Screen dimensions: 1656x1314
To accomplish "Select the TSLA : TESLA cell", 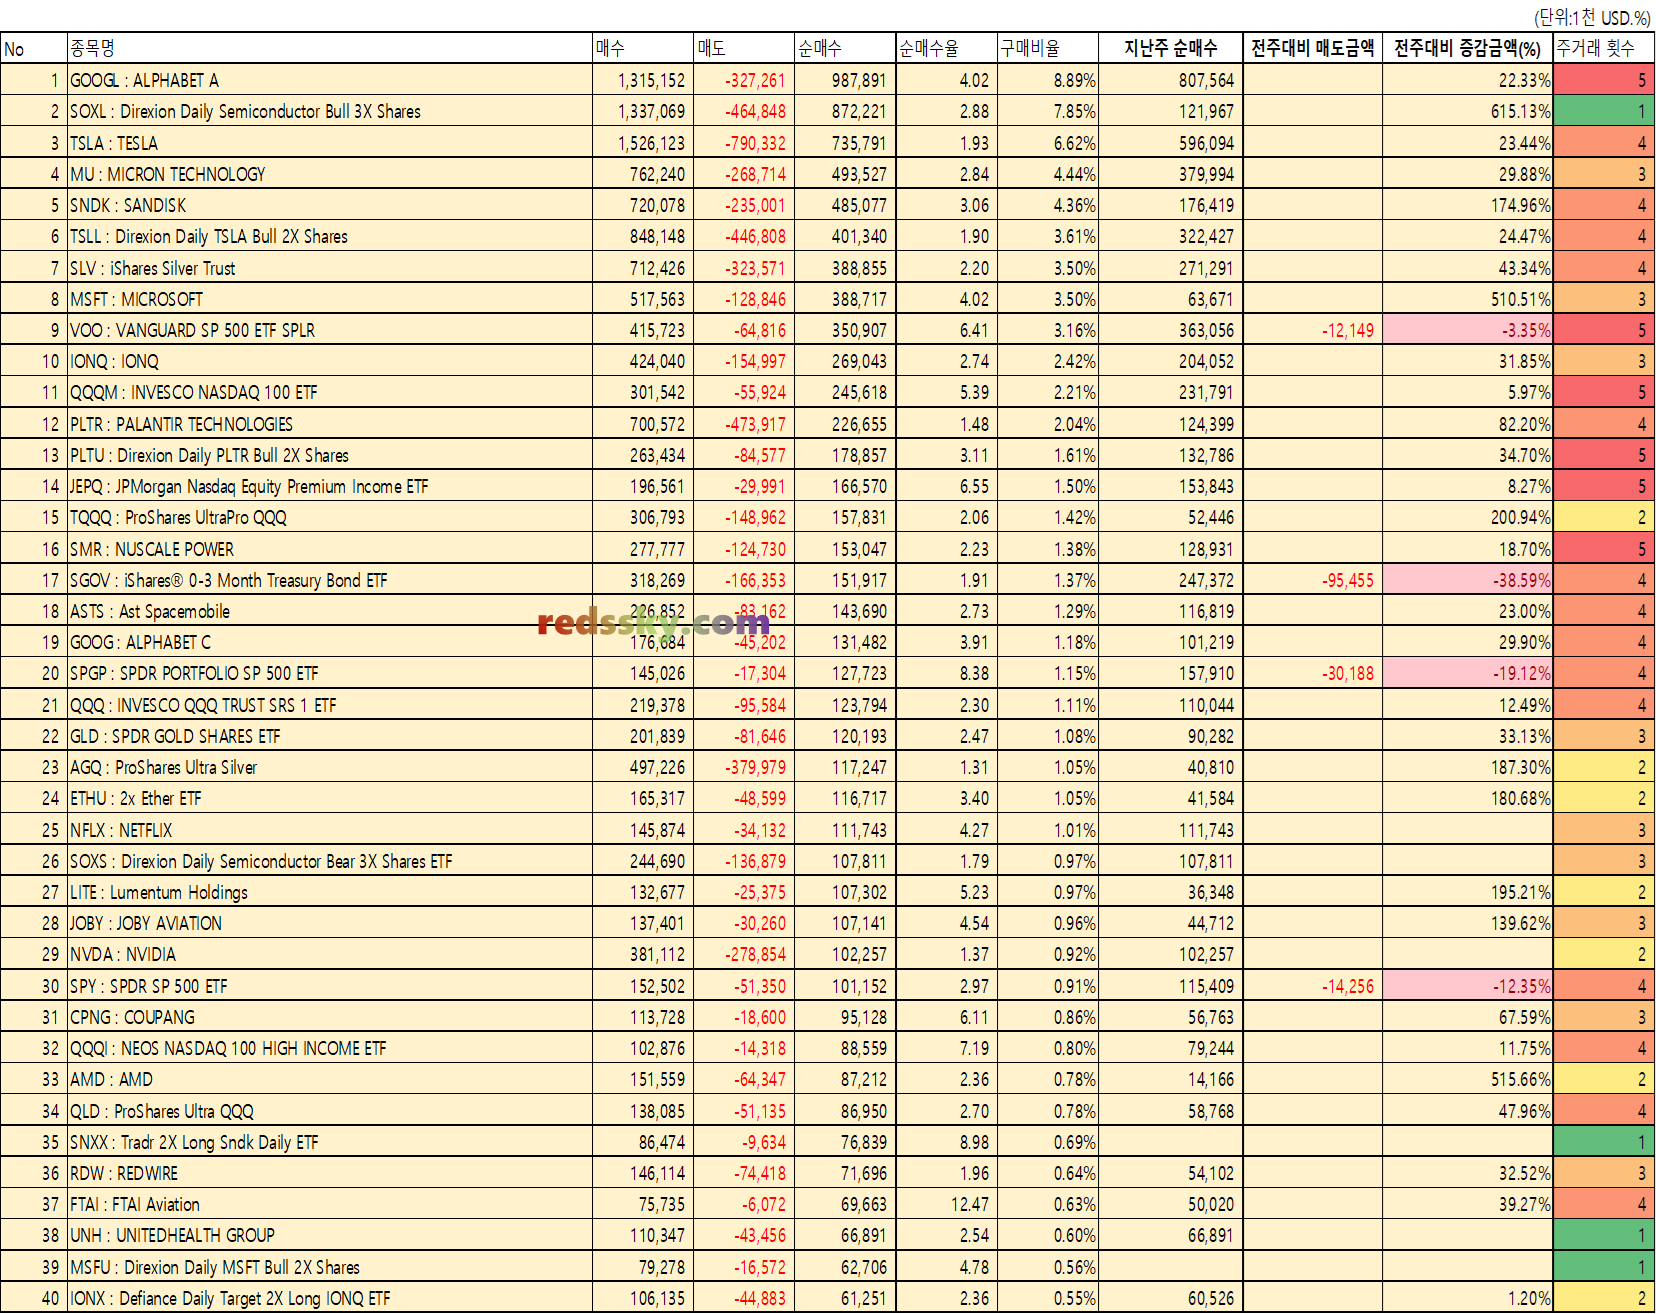I will 330,143.
